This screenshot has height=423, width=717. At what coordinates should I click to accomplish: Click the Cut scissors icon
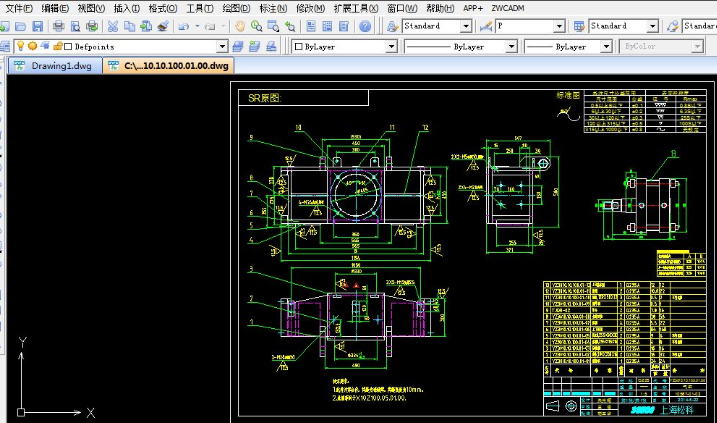click(x=112, y=26)
